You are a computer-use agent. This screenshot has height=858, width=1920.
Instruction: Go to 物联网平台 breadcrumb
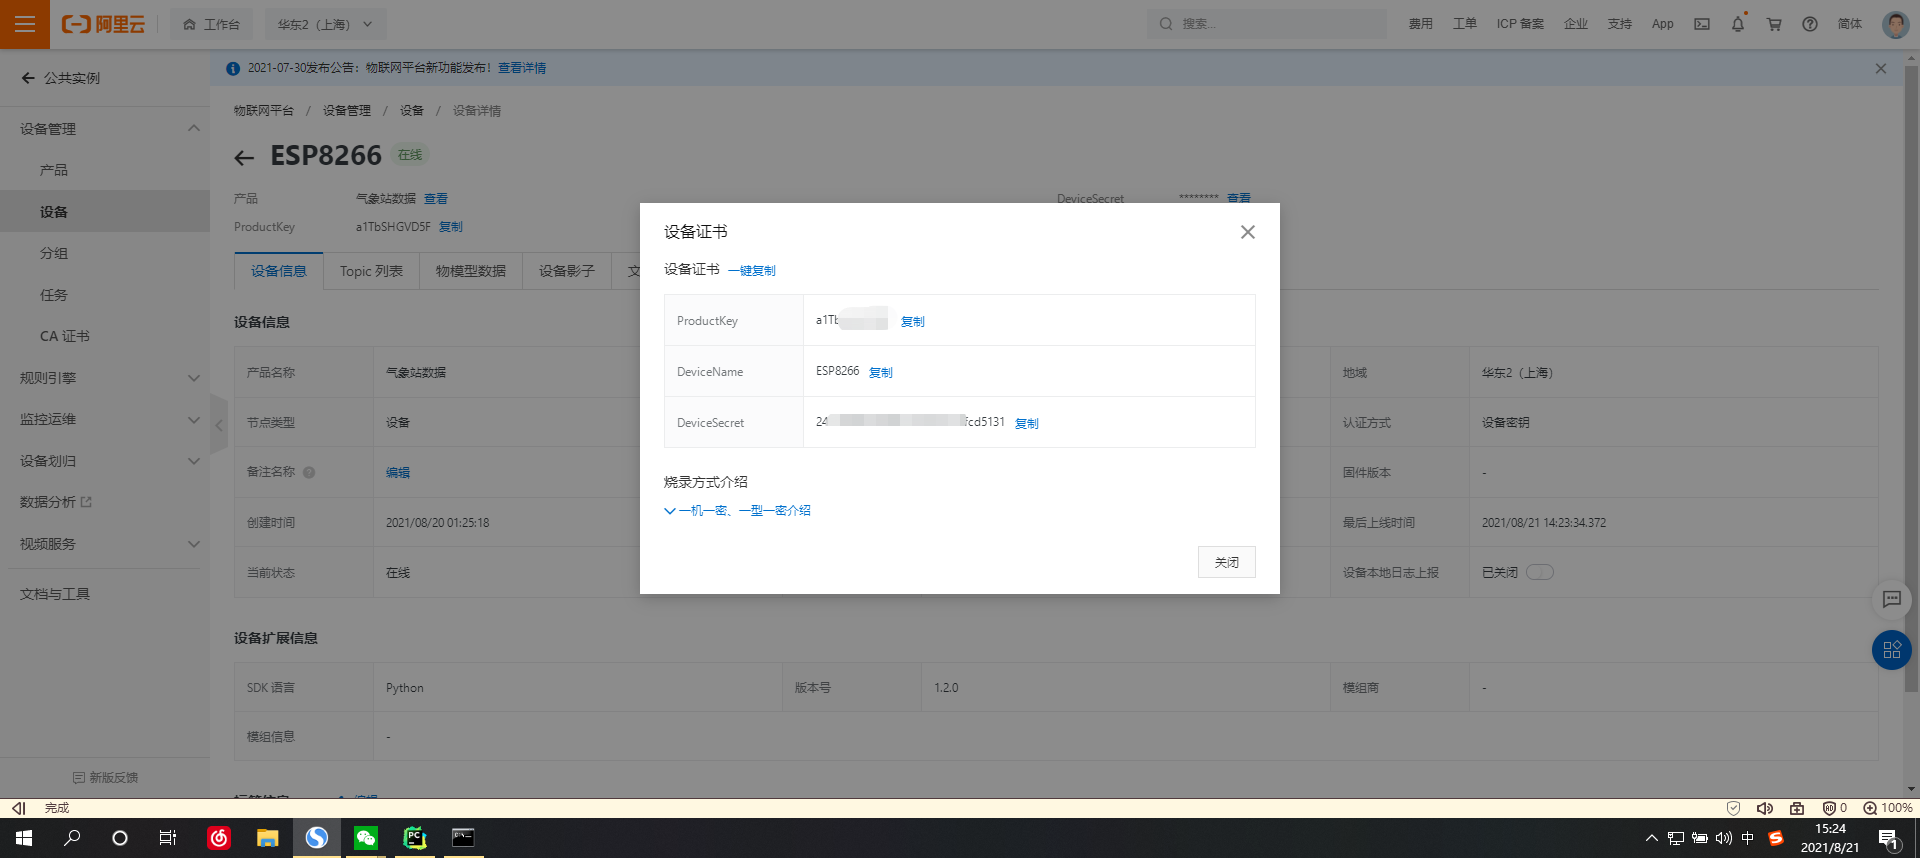coord(264,111)
